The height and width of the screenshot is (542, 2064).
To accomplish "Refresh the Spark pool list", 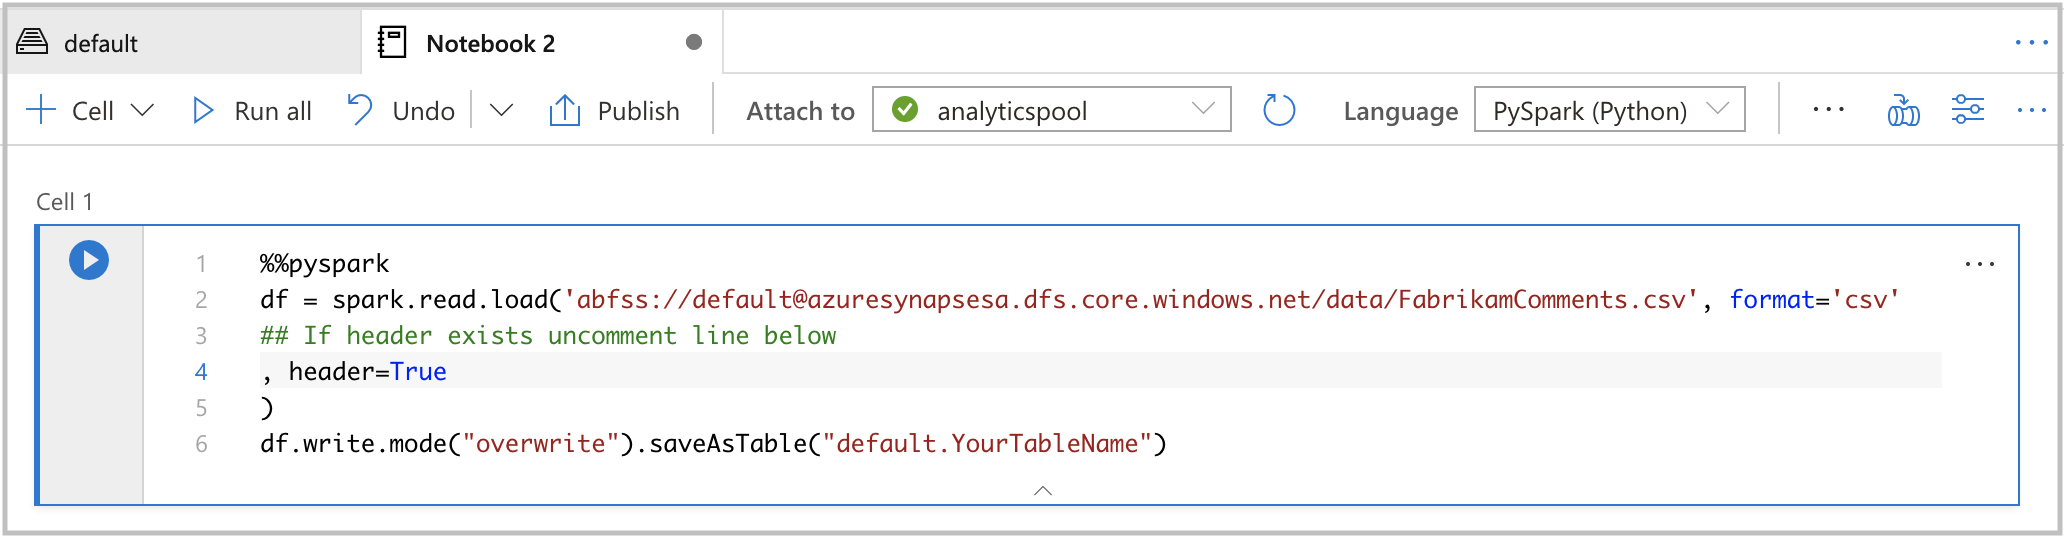I will tap(1279, 110).
